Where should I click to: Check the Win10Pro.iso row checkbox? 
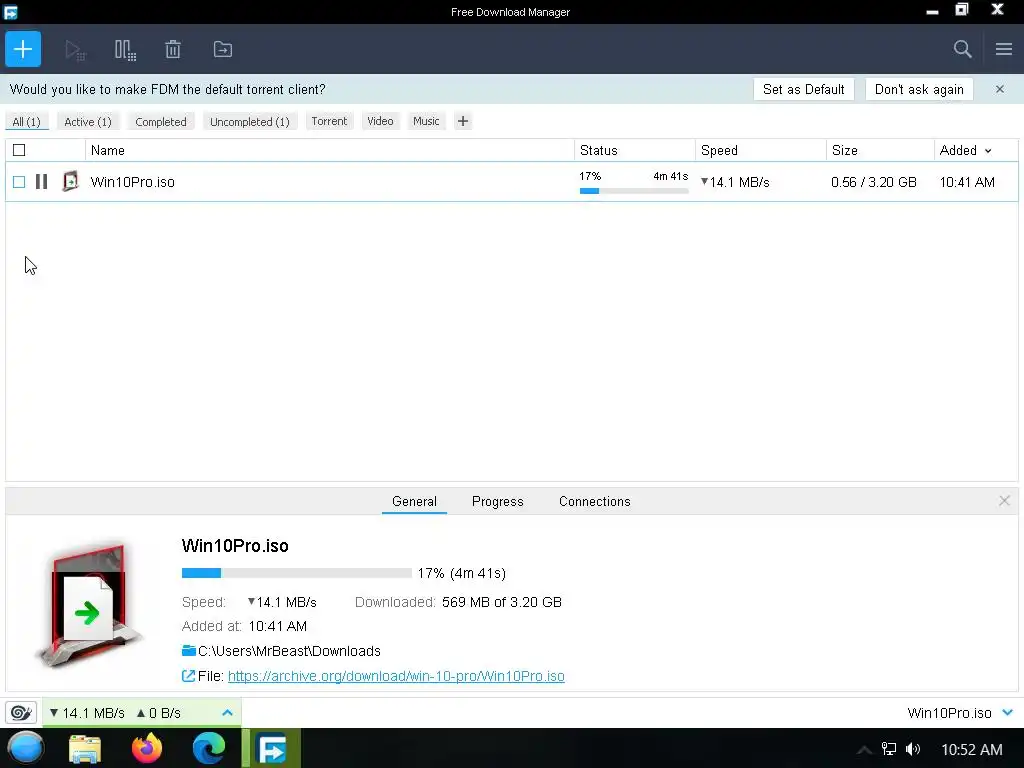coord(19,182)
